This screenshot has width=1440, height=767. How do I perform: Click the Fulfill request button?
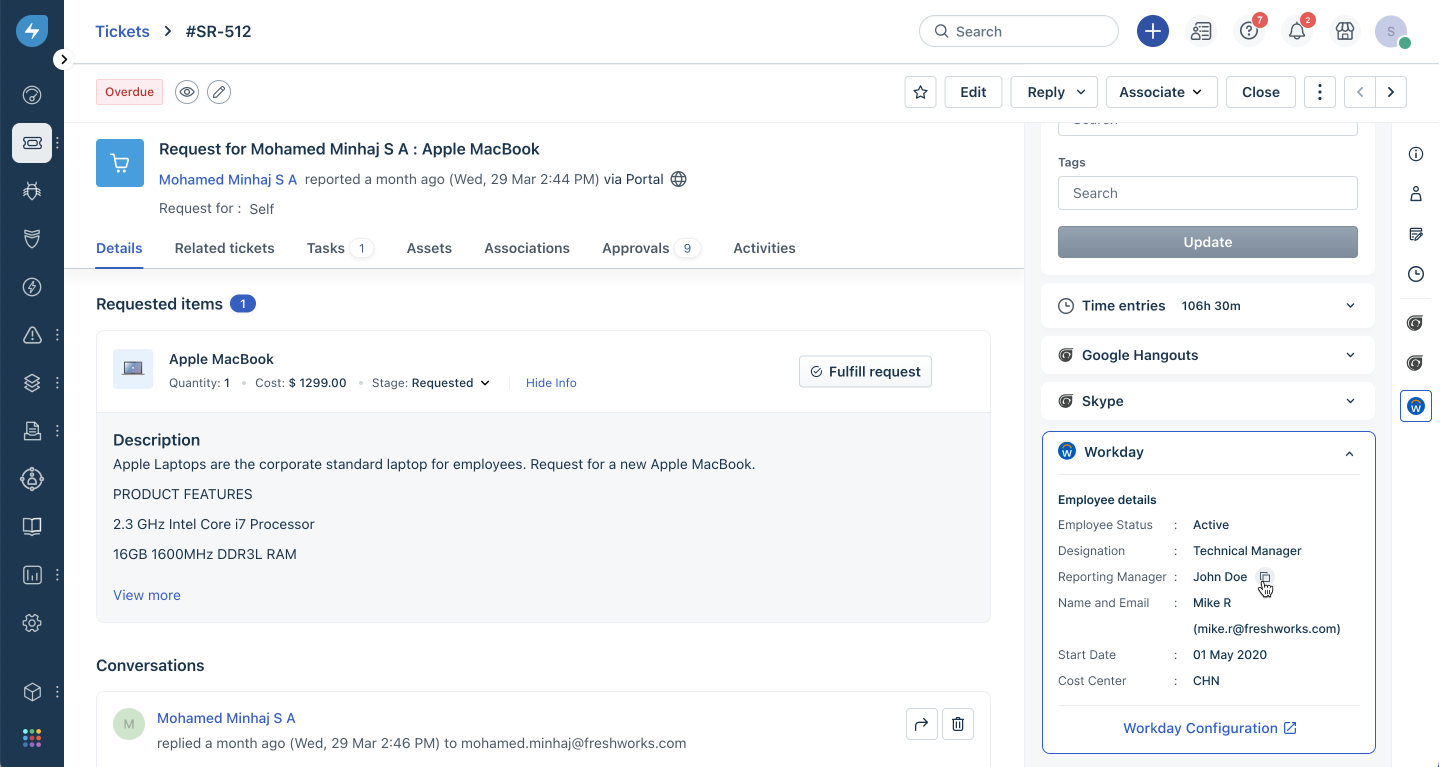pos(865,371)
